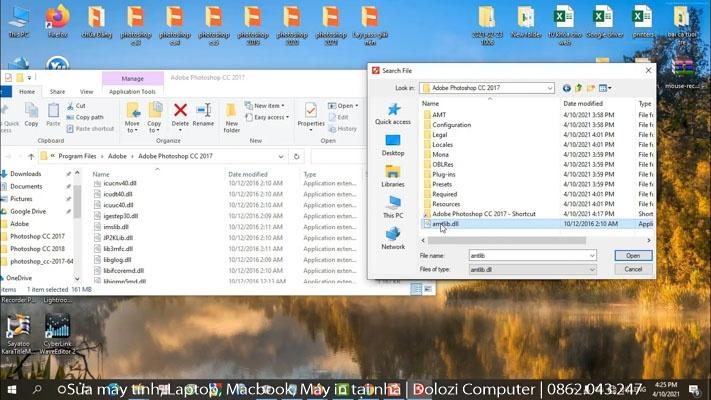711x400 pixels.
Task: Expand the Files of type dropdown
Action: (x=592, y=270)
